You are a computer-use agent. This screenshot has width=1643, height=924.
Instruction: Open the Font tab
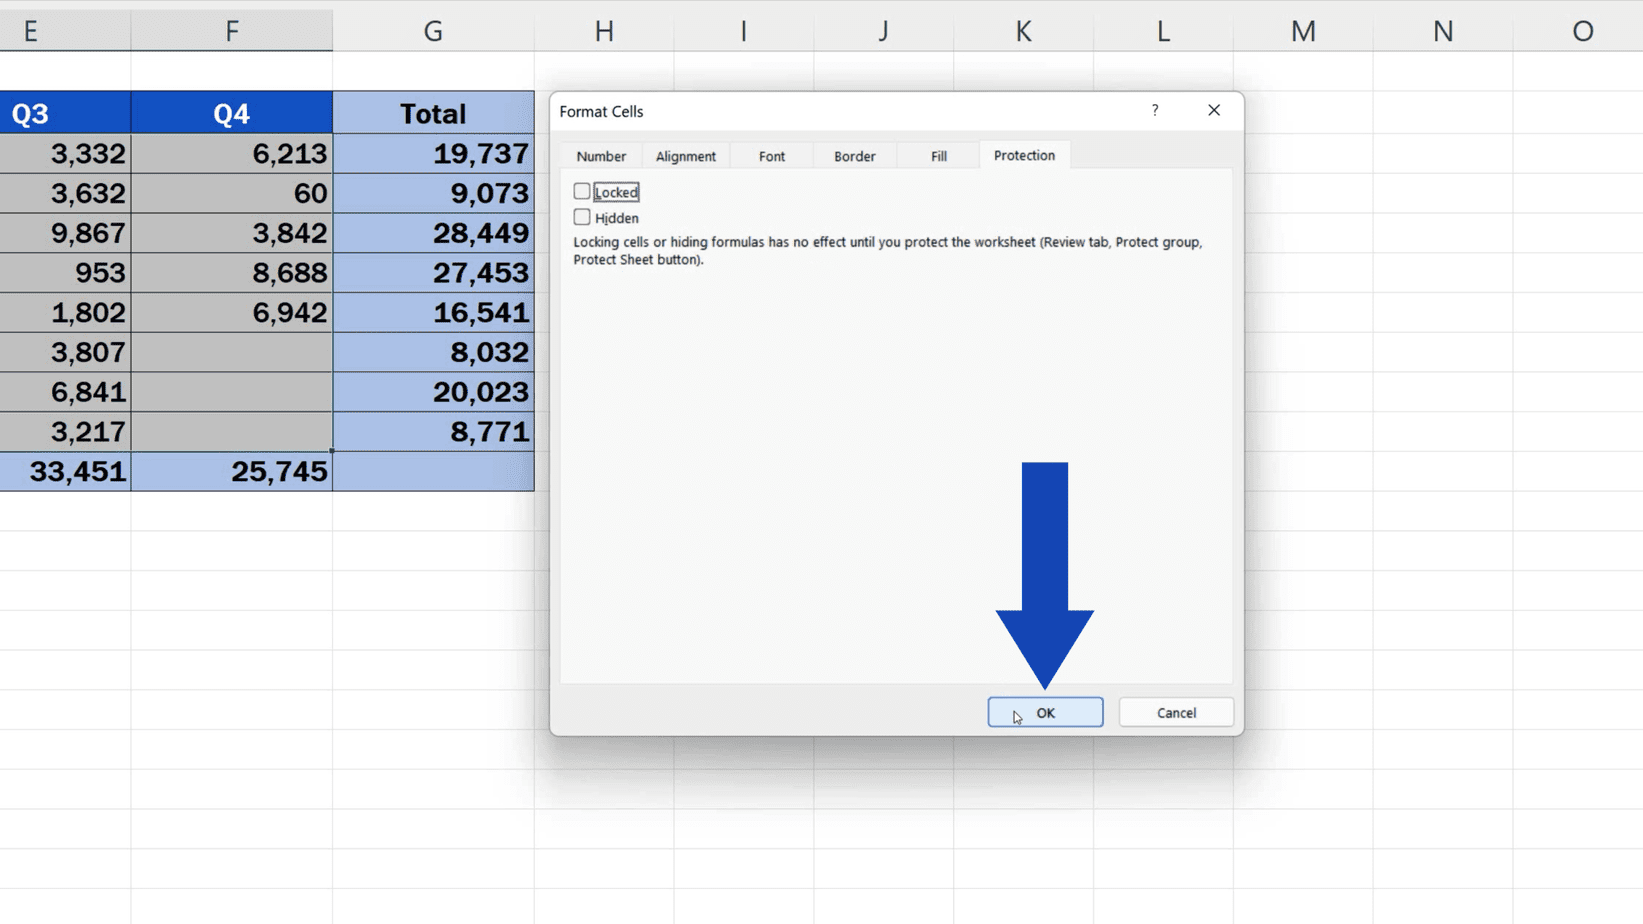(x=770, y=156)
